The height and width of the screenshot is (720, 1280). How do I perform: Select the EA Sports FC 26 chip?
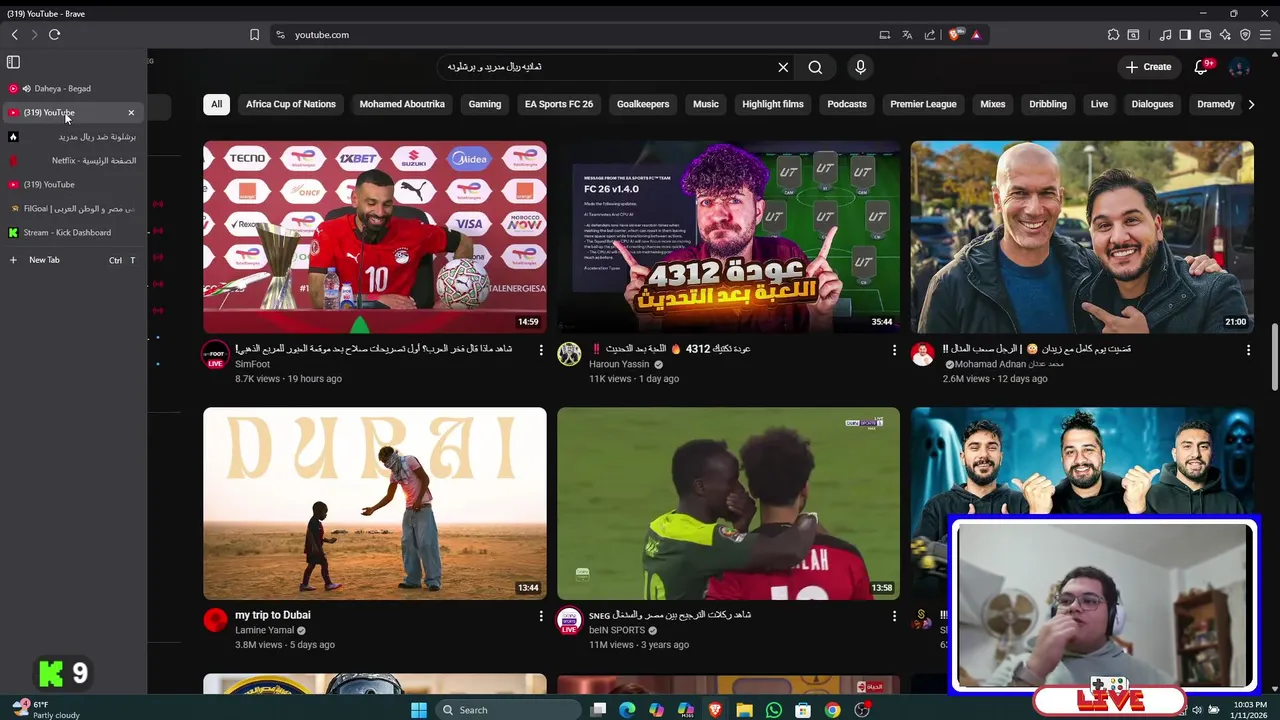coord(559,104)
